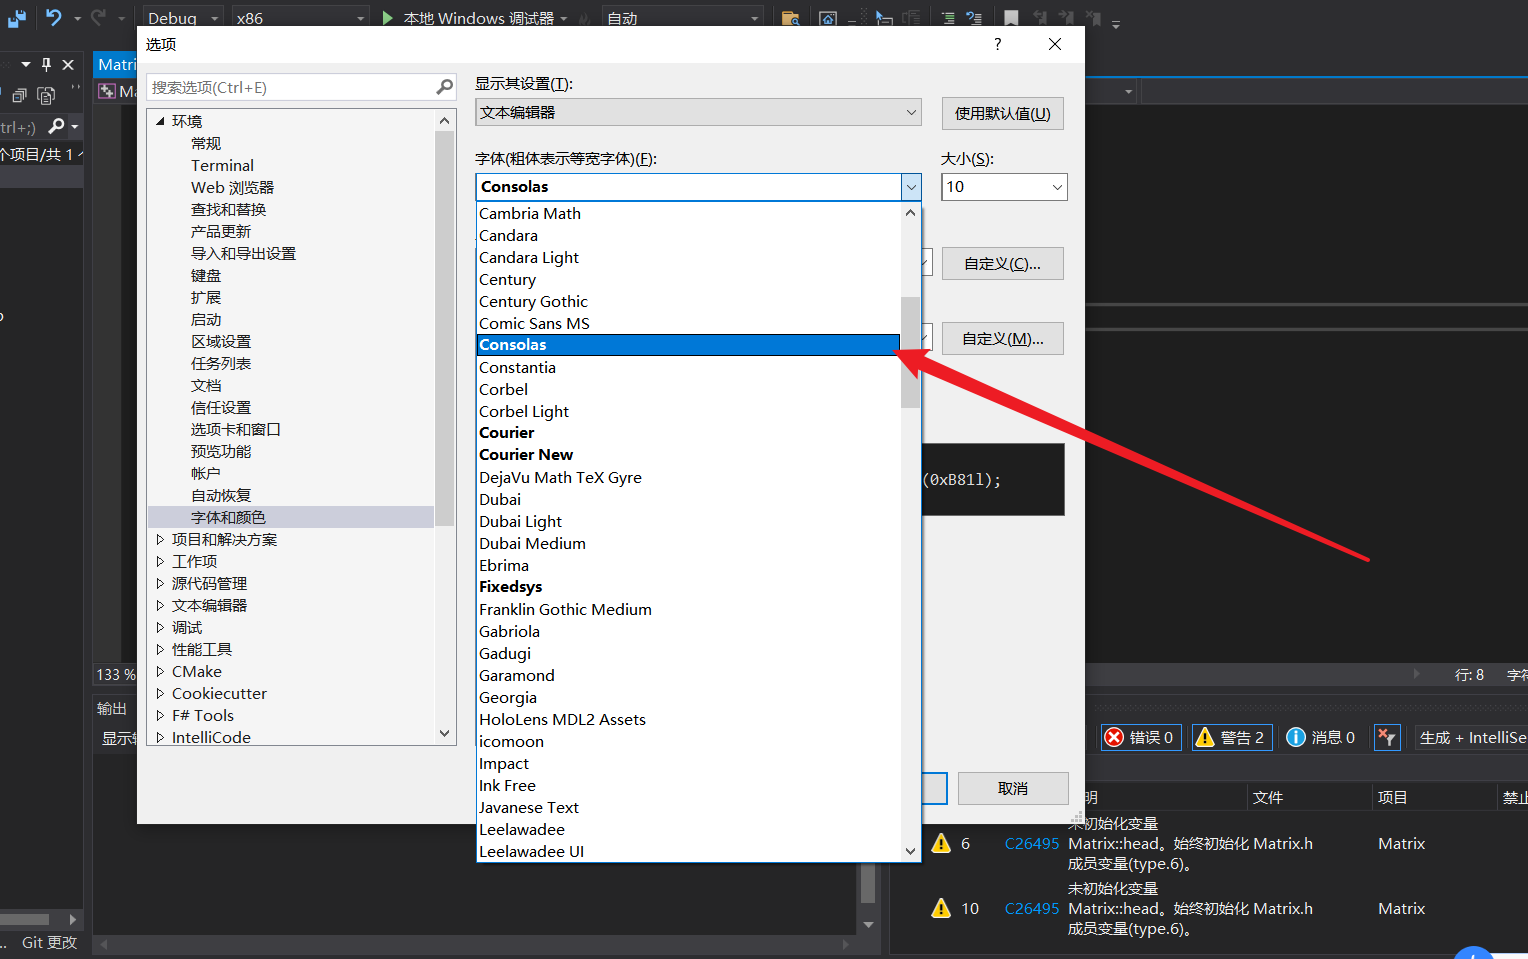The width and height of the screenshot is (1528, 959).
Task: Open toolbar overflow options arrow at top right
Action: pos(1116,24)
